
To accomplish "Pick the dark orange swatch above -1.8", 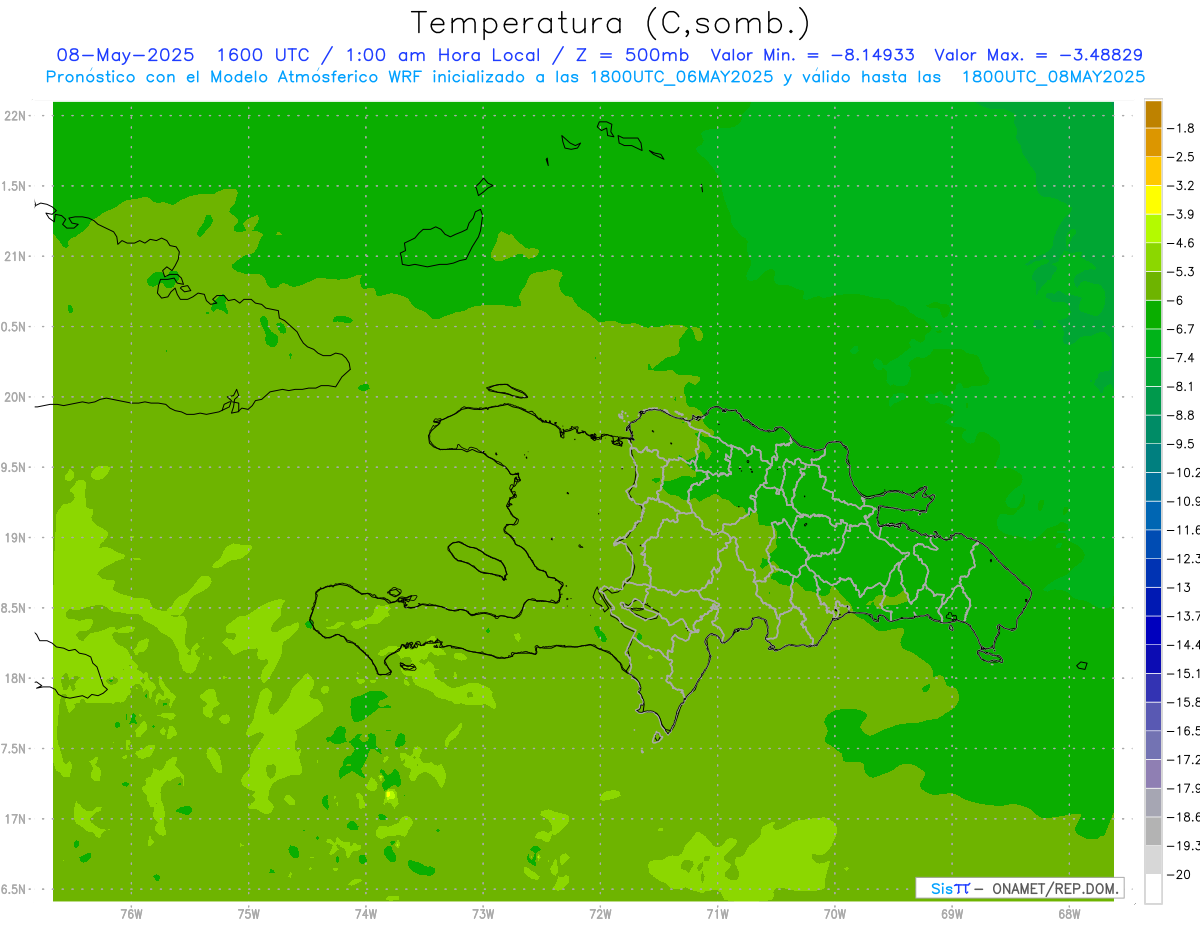I will pyautogui.click(x=1153, y=114).
